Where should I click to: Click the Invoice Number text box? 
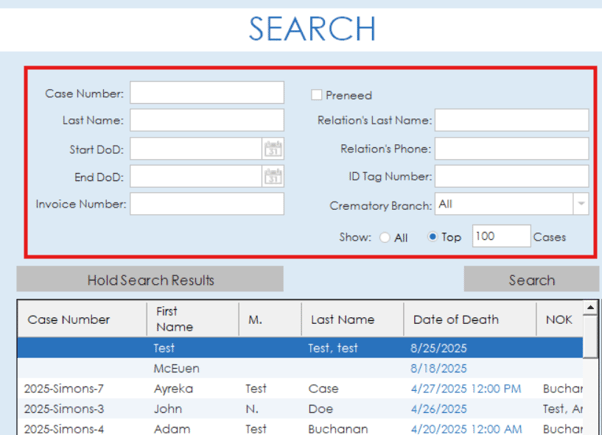[206, 204]
